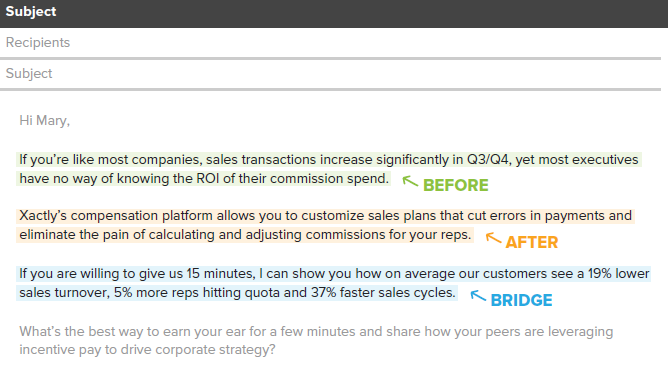
Task: Click the line about calculating and adjusting commissions
Action: (x=245, y=235)
